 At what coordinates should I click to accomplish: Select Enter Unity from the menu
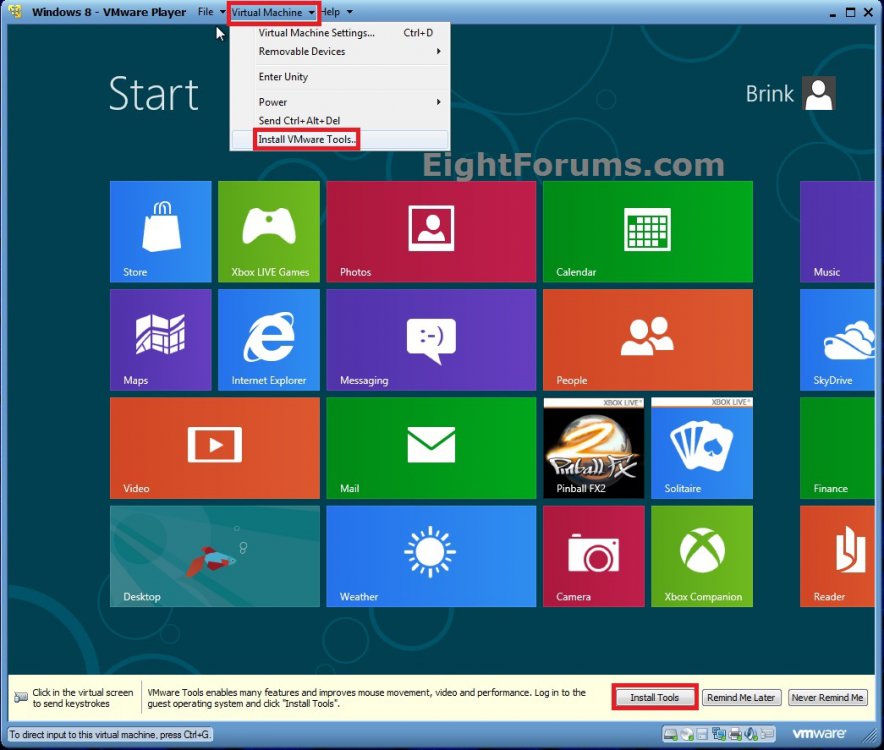(x=283, y=77)
